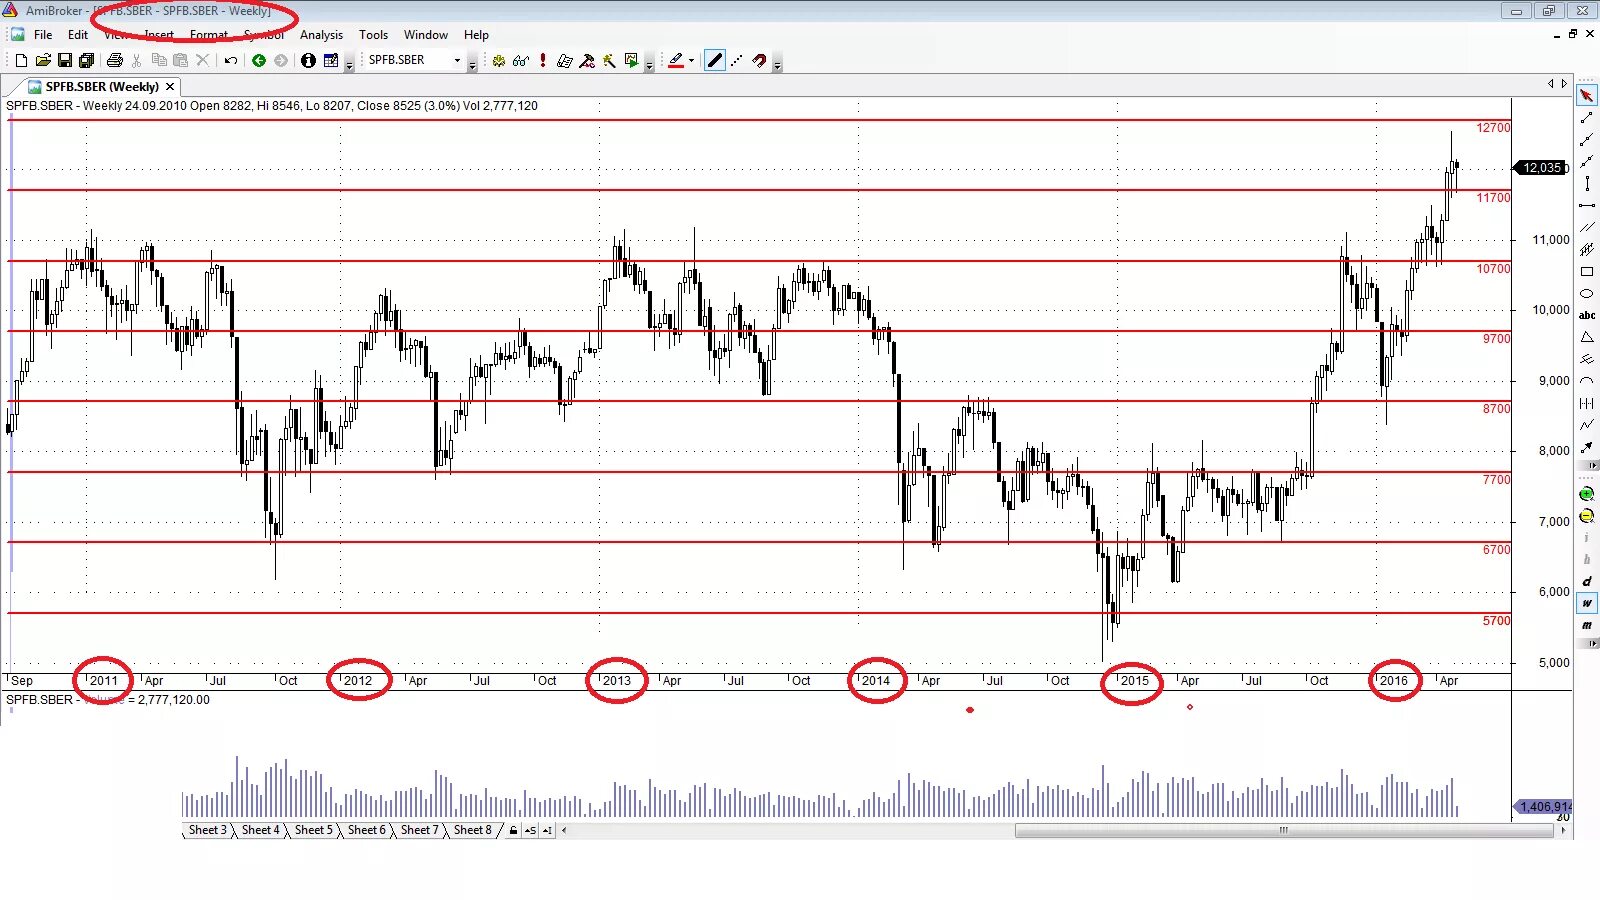Viewport: 1600px width, 900px height.
Task: Open a file with the folder icon
Action: (43, 61)
